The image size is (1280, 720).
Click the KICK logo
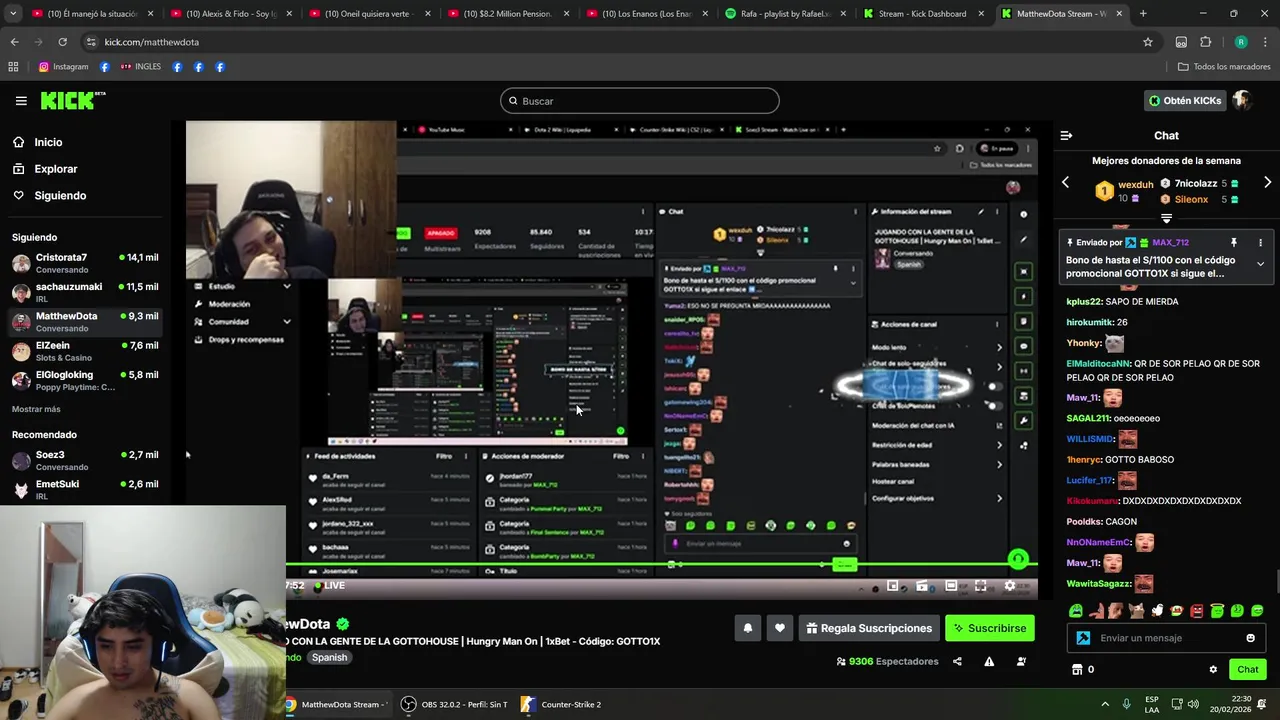point(72,100)
